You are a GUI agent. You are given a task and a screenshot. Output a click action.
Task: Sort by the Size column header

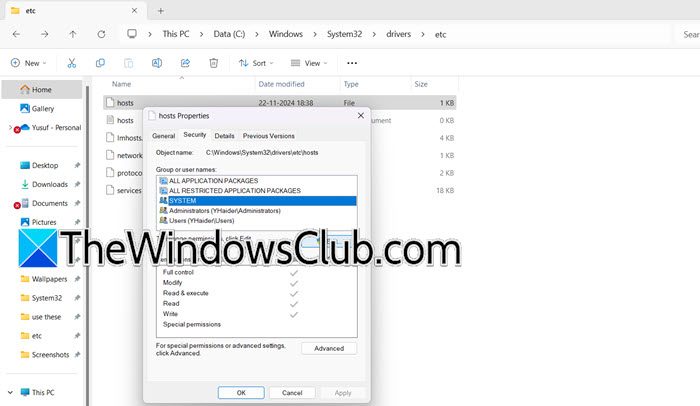pos(421,84)
